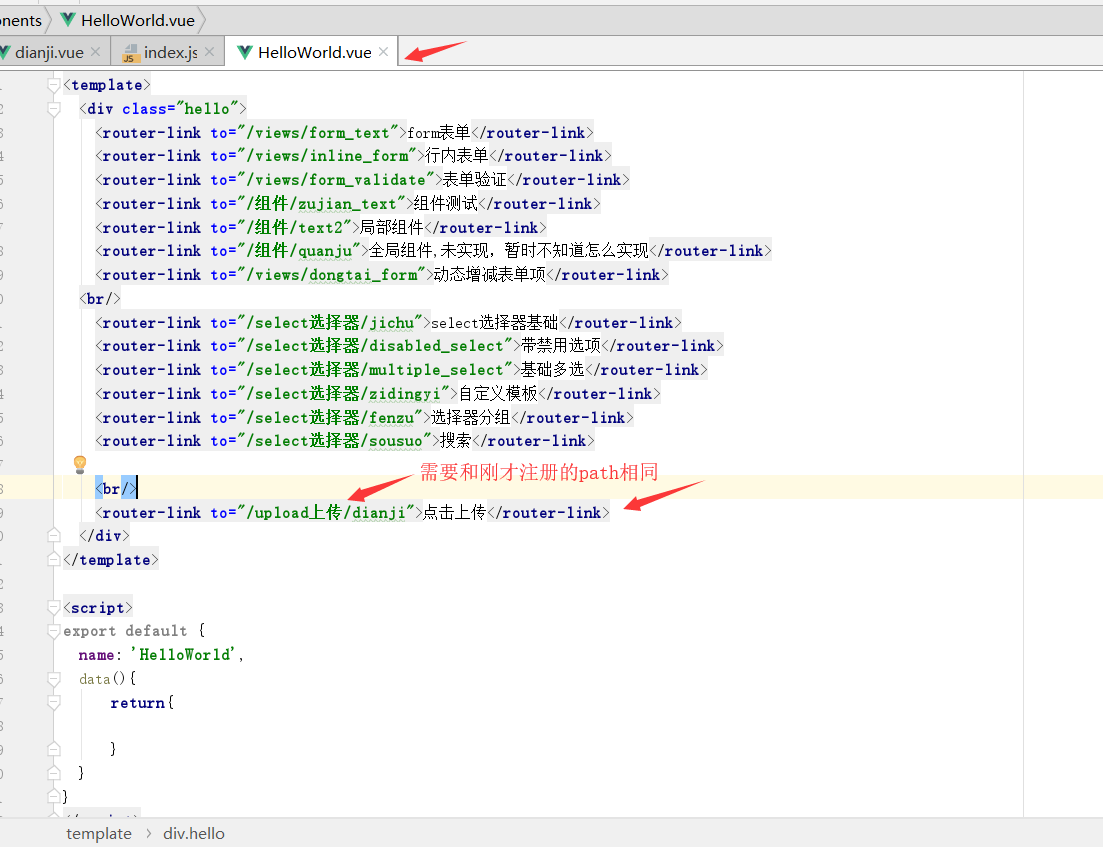
Task: Click the Vue logo on dianji.vue tab
Action: [8, 49]
